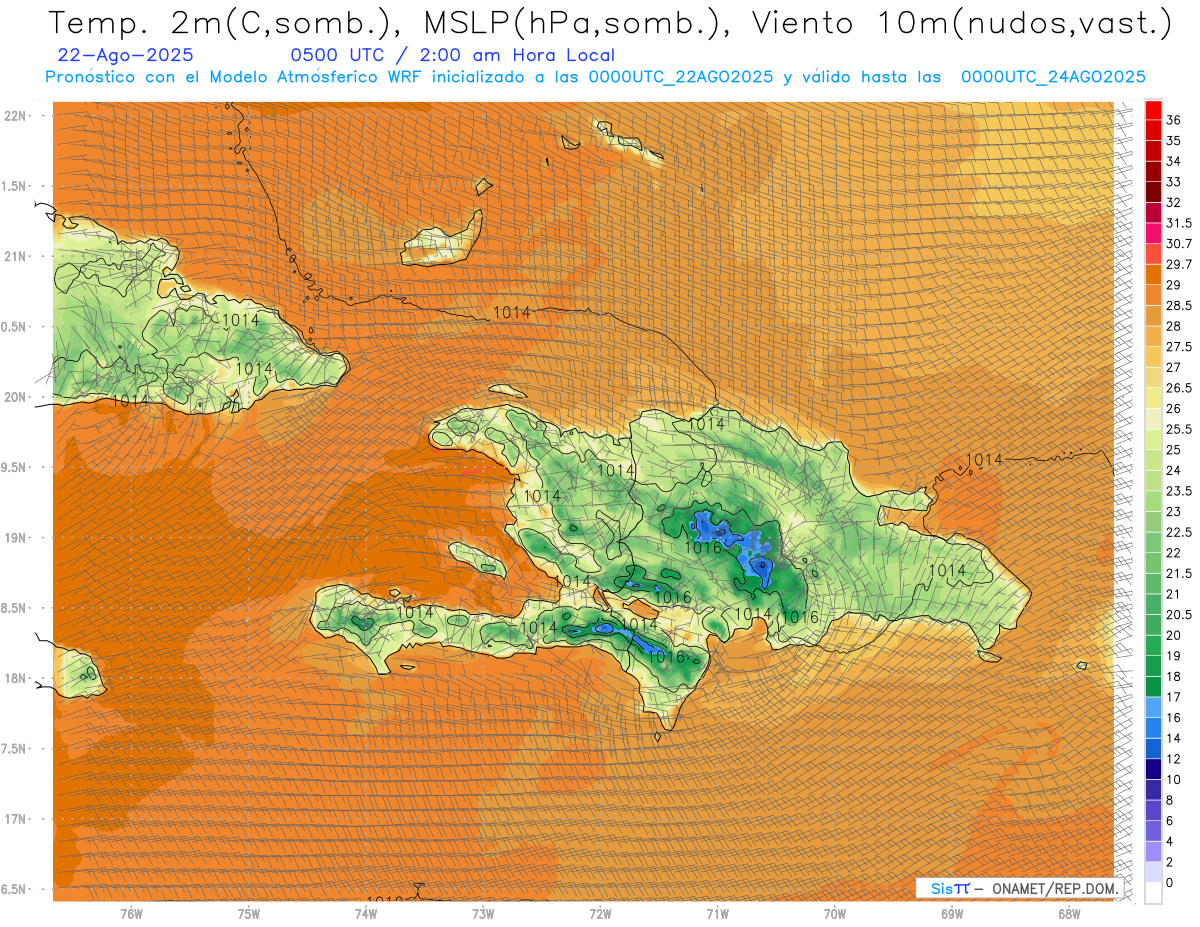1200x927 pixels.
Task: Click latitude tick label '8.5N'
Action: [13, 608]
